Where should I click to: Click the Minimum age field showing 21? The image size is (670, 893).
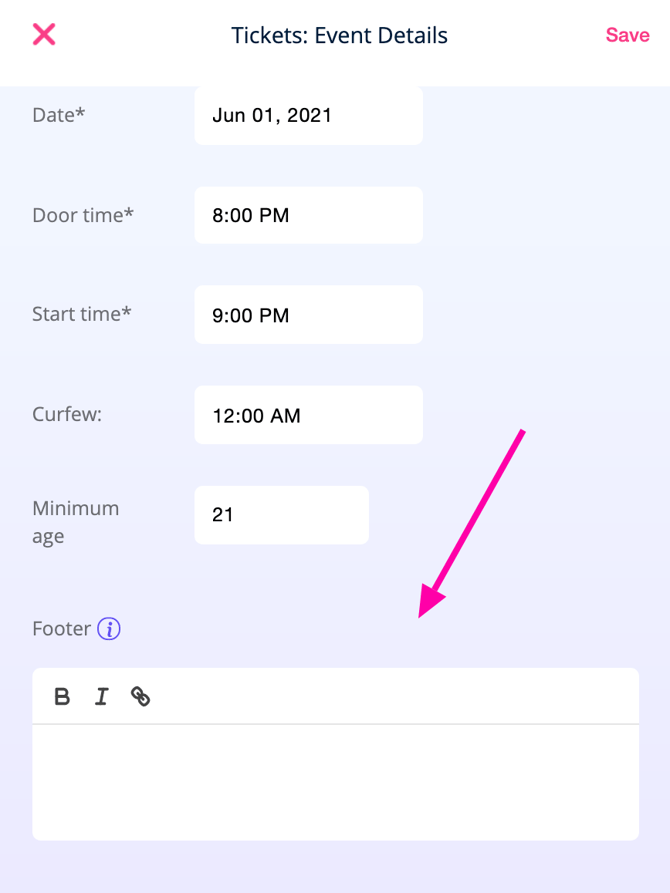(x=281, y=514)
